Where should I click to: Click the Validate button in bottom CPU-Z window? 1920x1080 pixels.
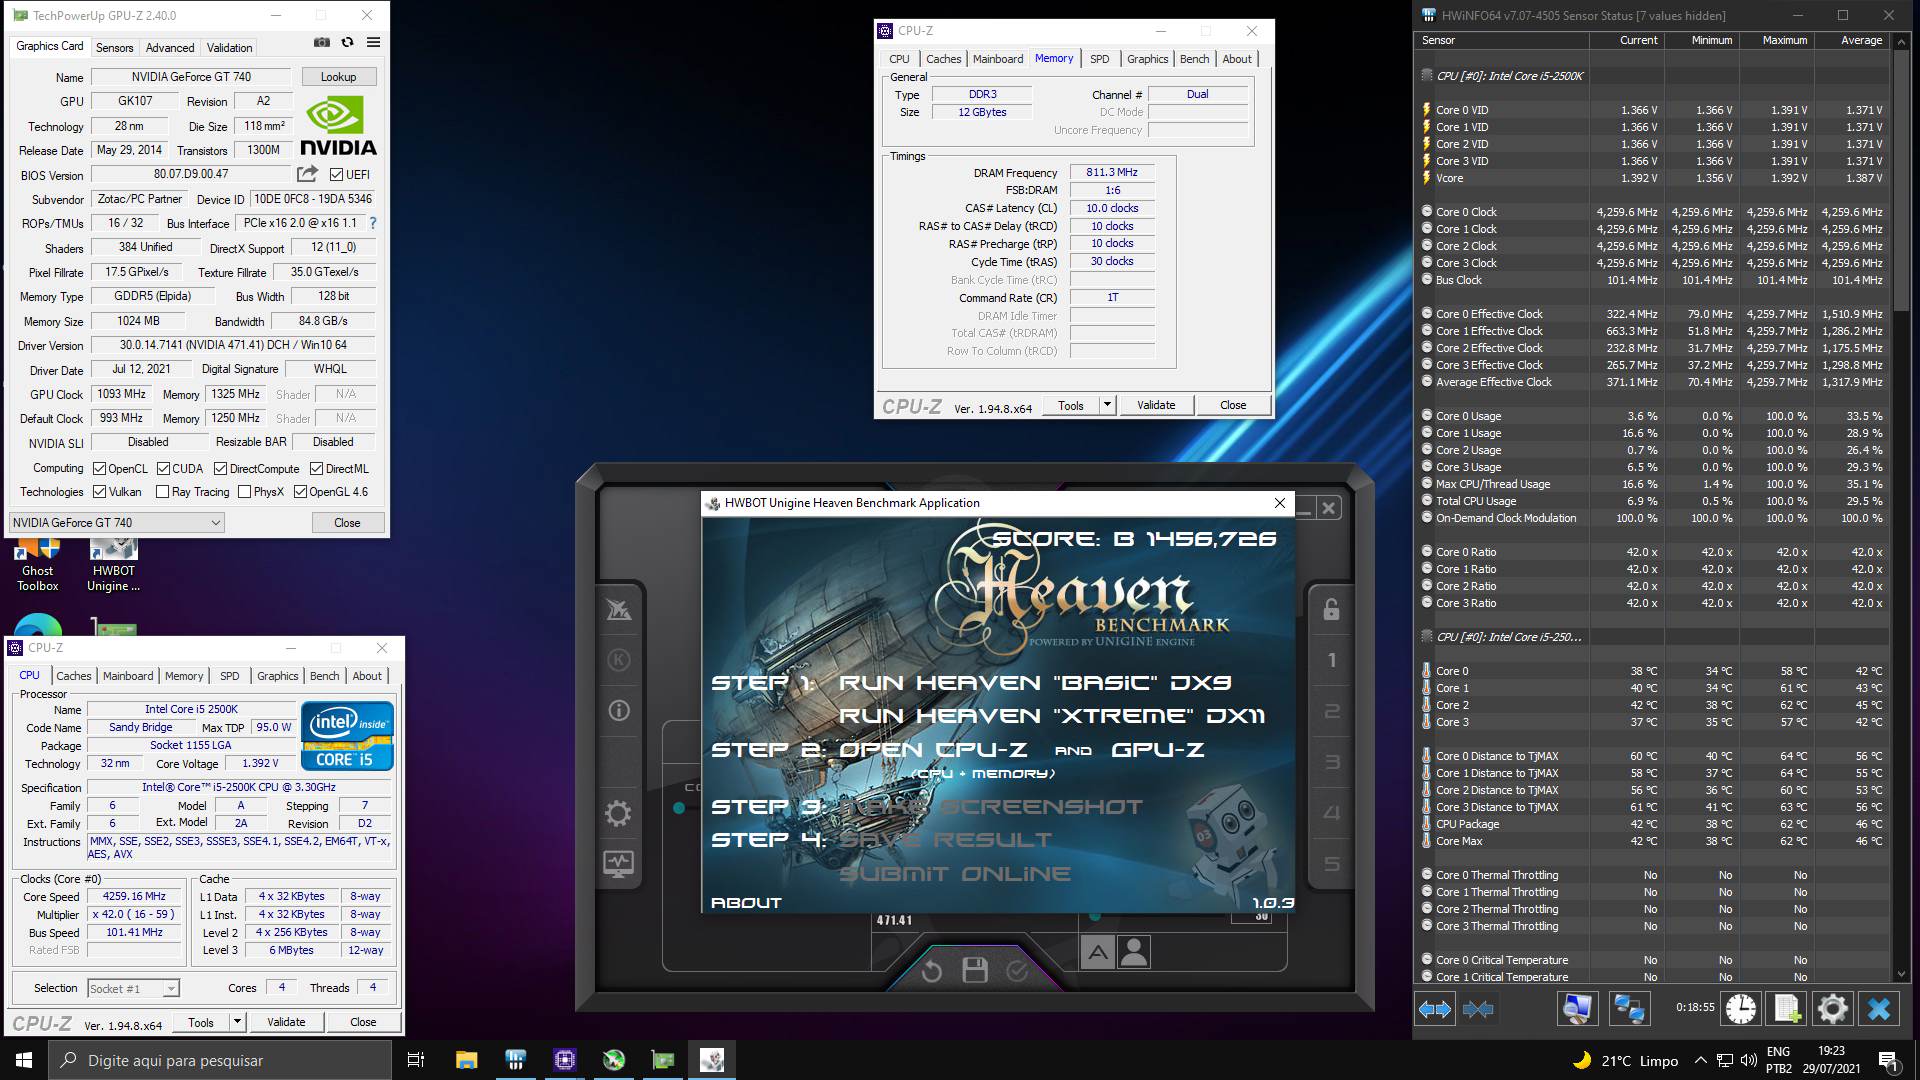pos(286,1022)
